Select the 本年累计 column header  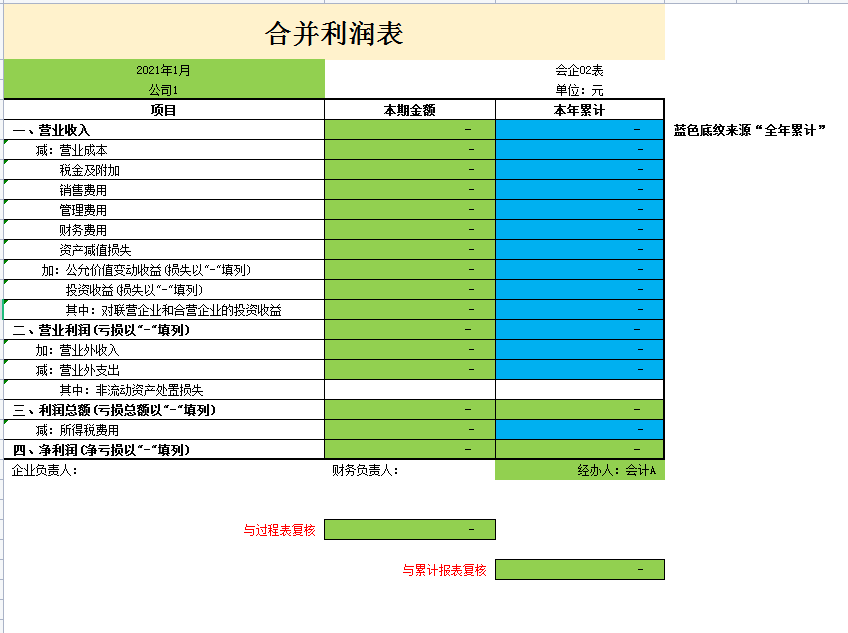[x=579, y=108]
